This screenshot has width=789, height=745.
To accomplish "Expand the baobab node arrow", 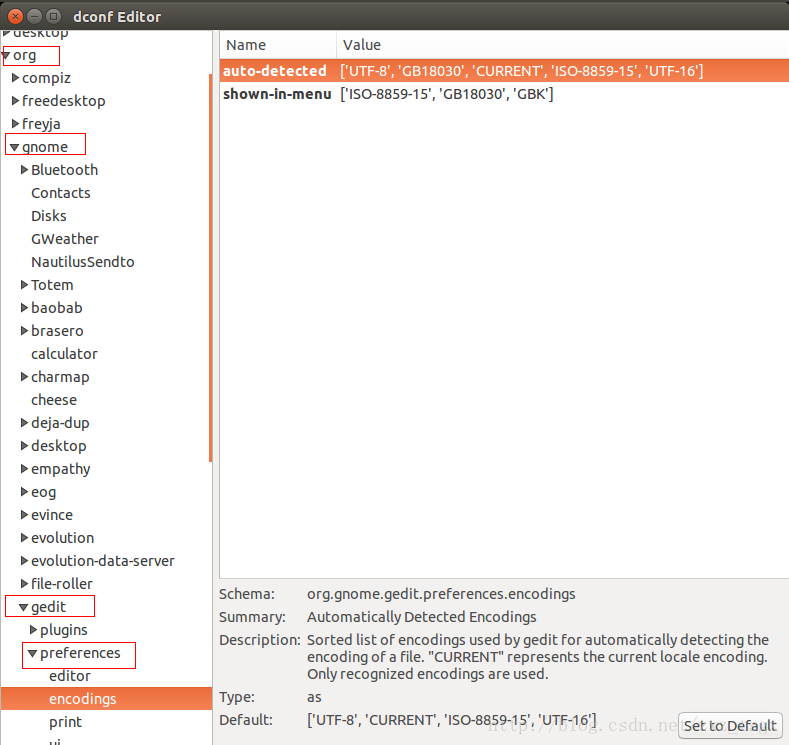I will click(24, 307).
